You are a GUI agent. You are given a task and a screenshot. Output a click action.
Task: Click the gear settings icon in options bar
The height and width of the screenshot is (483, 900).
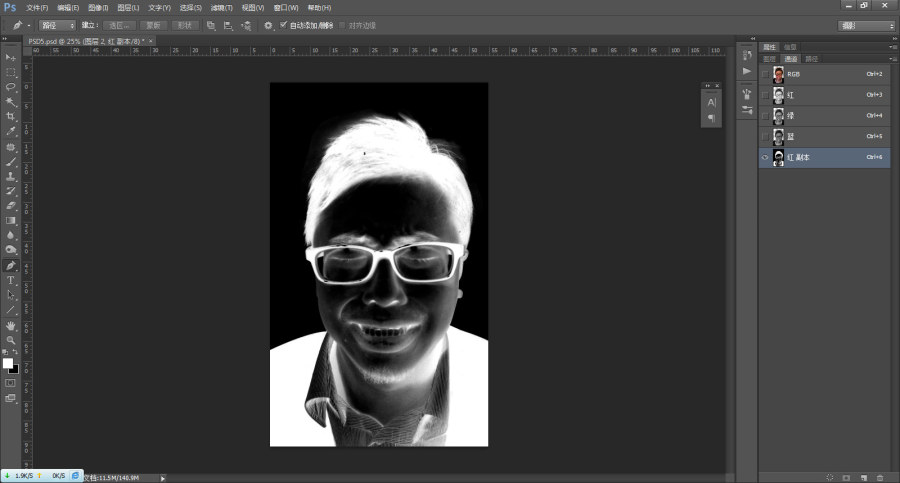pyautogui.click(x=268, y=25)
